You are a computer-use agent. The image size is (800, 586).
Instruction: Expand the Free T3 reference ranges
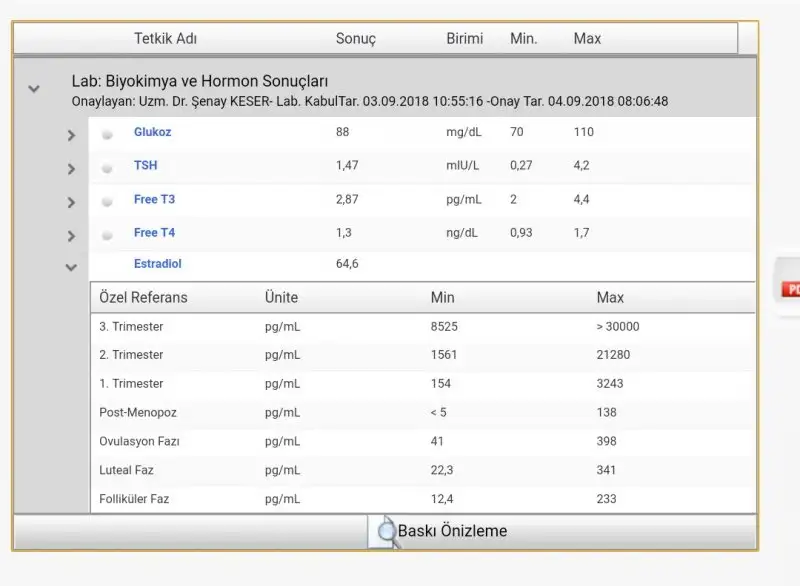[x=71, y=203]
